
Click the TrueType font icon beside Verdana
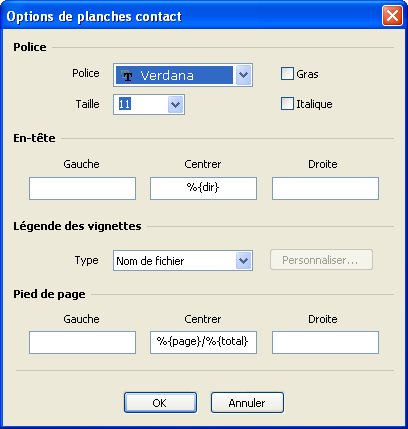[x=127, y=76]
